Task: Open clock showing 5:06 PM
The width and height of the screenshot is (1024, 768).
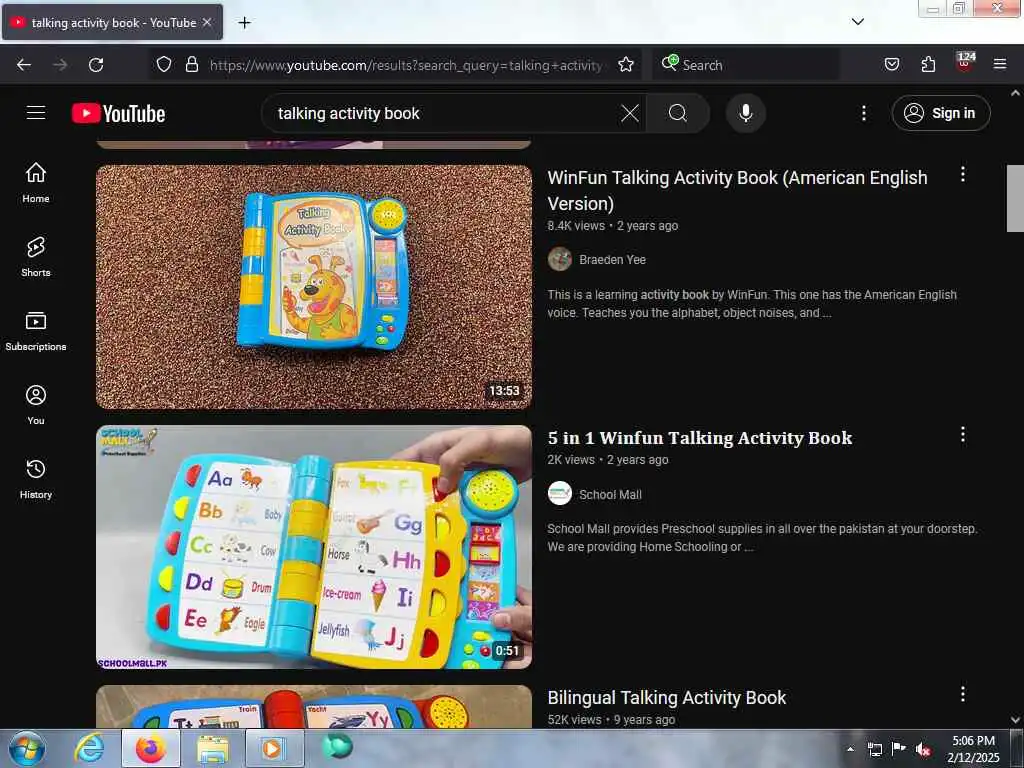Action: click(x=973, y=749)
